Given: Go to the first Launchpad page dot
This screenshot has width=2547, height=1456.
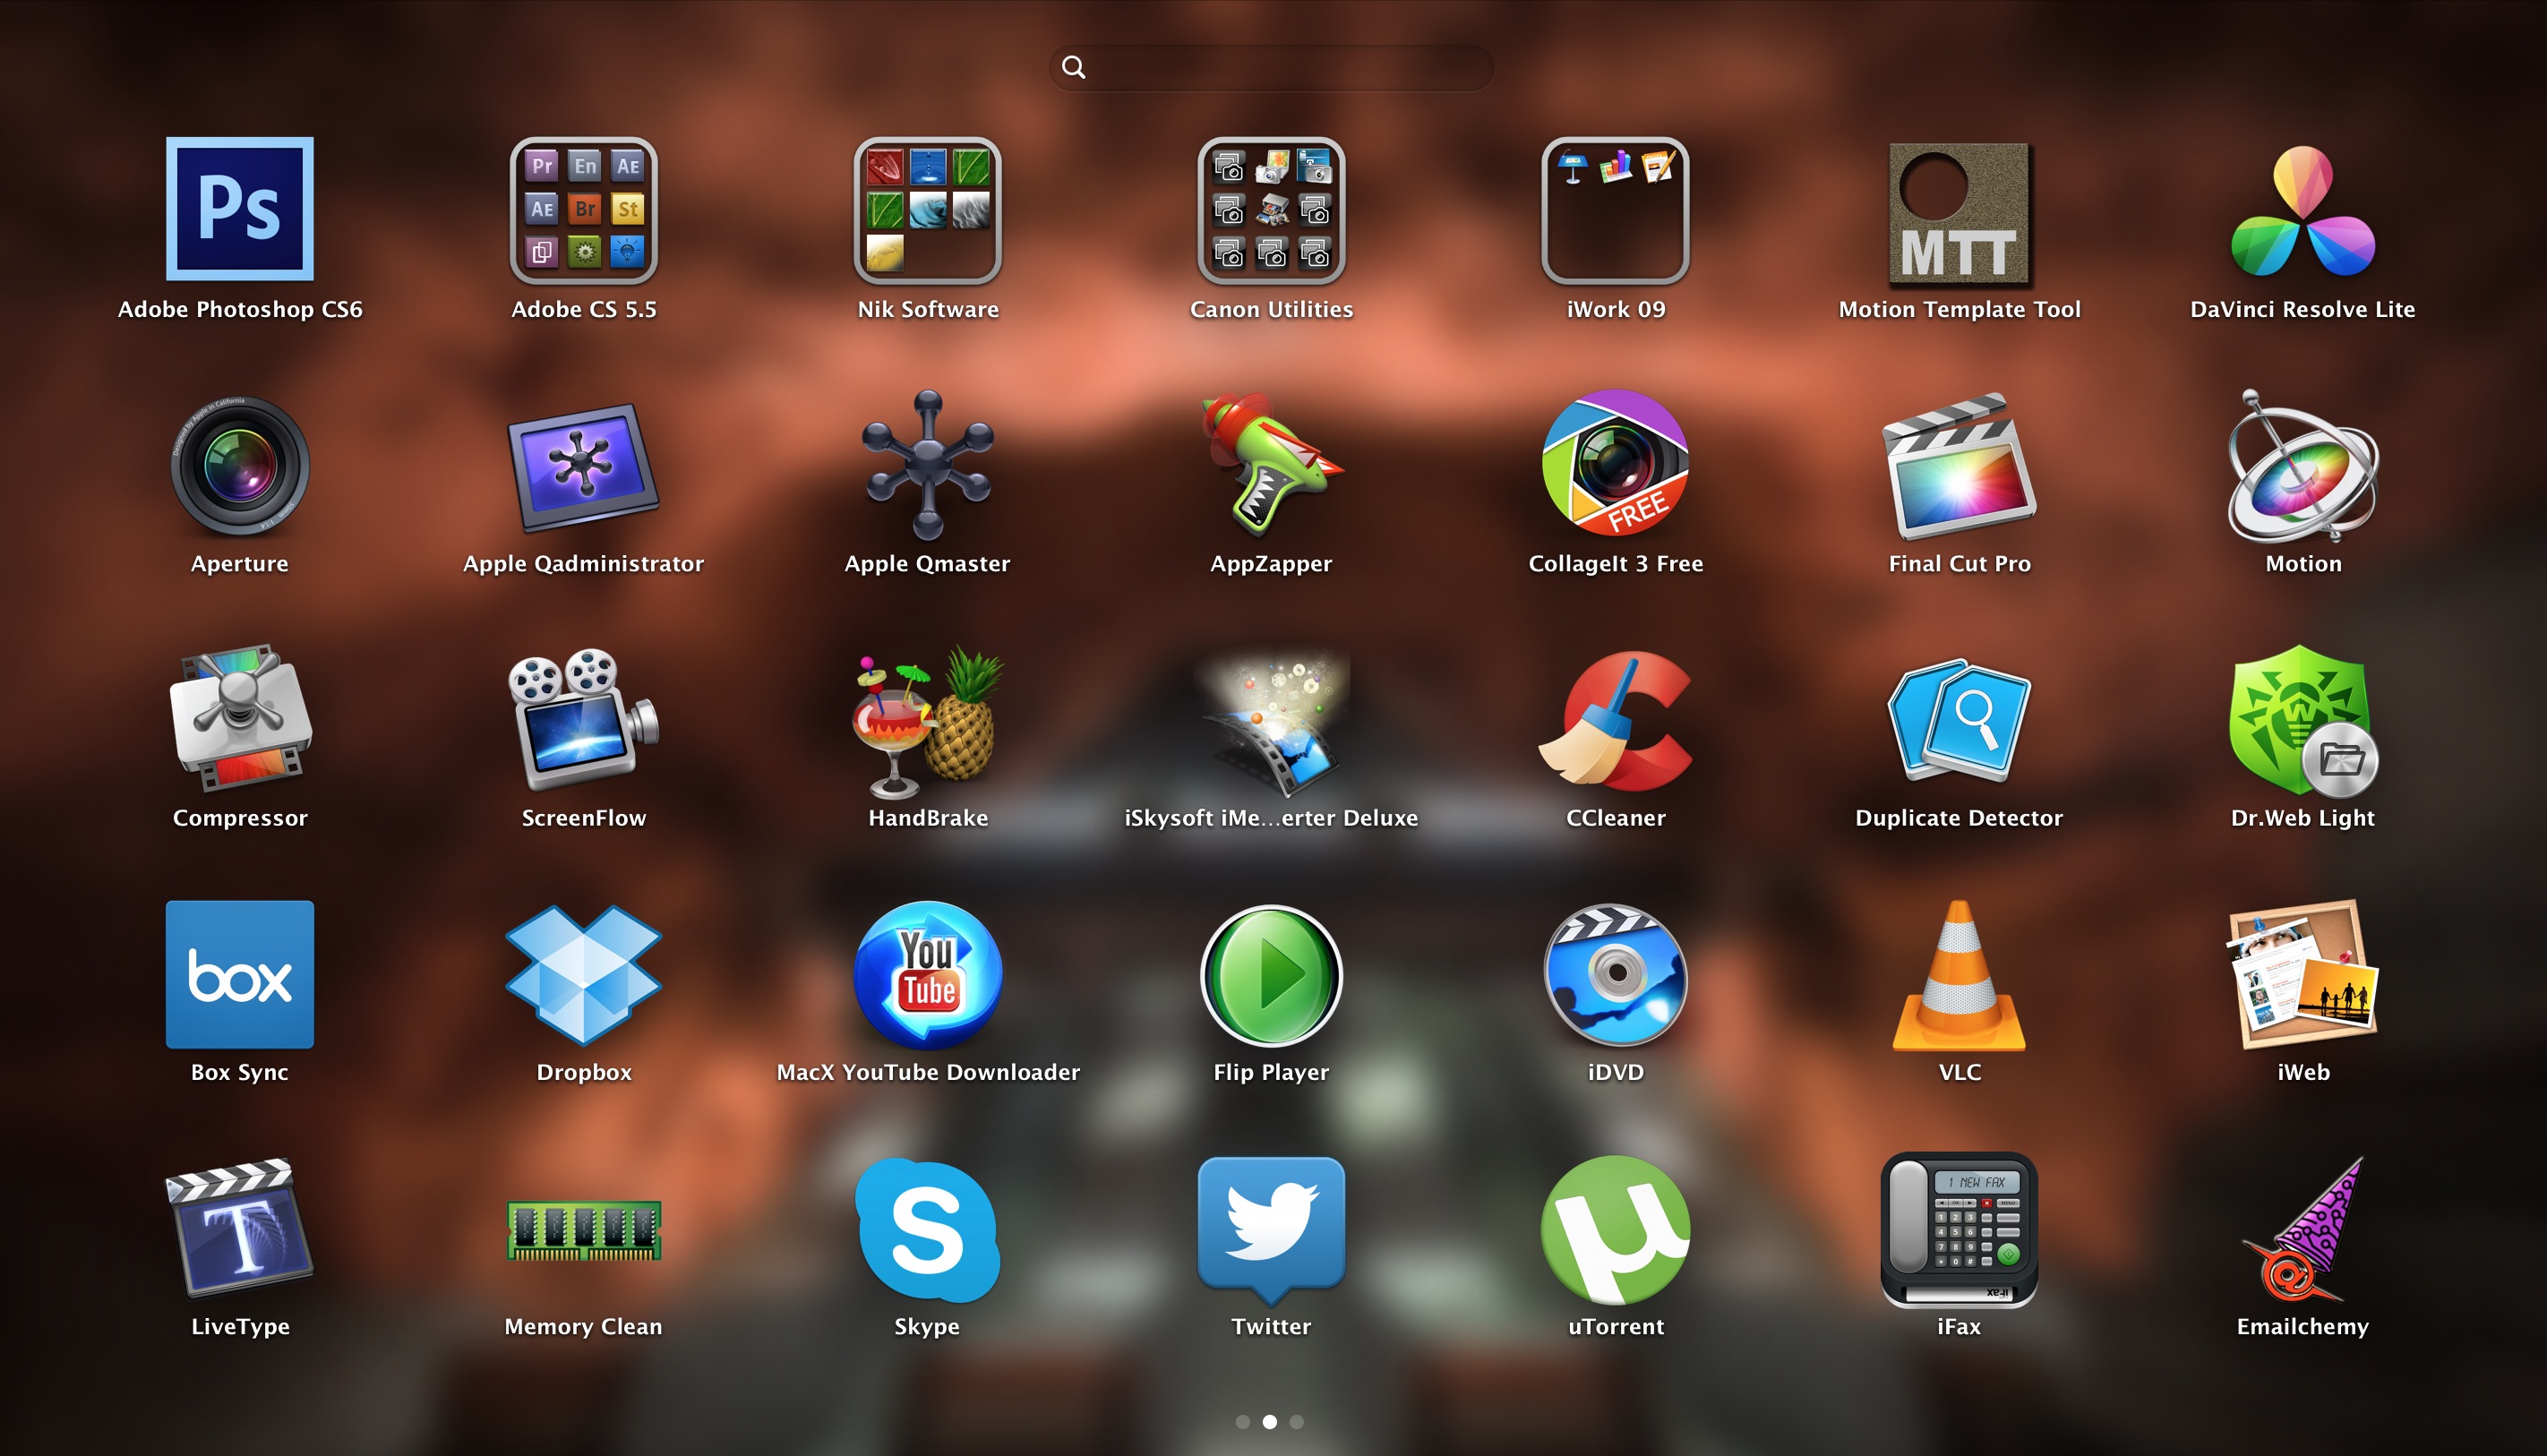Looking at the screenshot, I should coord(1242,1421).
